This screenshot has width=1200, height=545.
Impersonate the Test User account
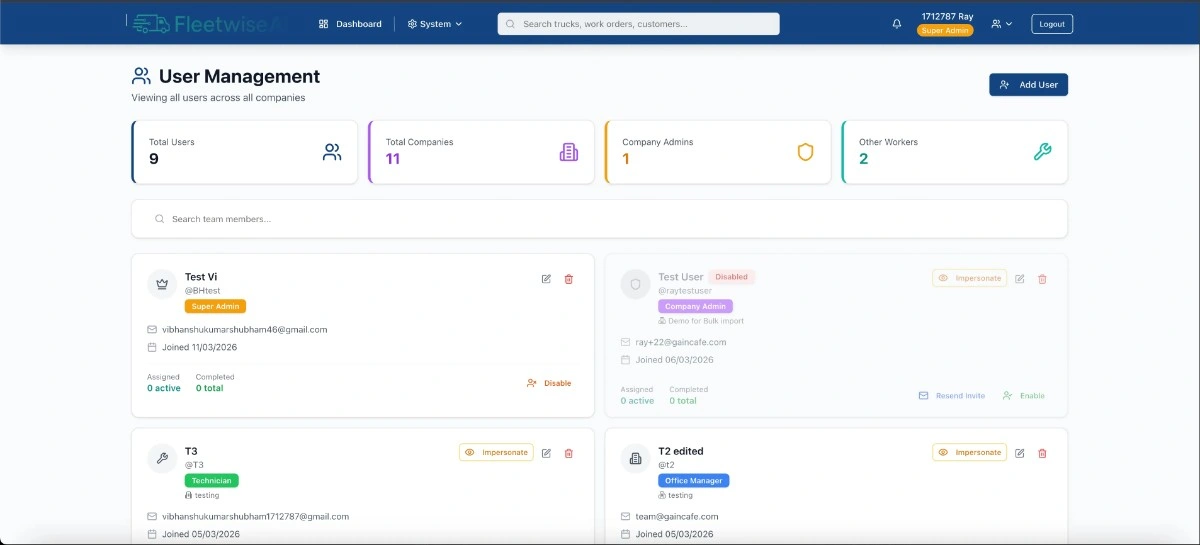coord(969,278)
